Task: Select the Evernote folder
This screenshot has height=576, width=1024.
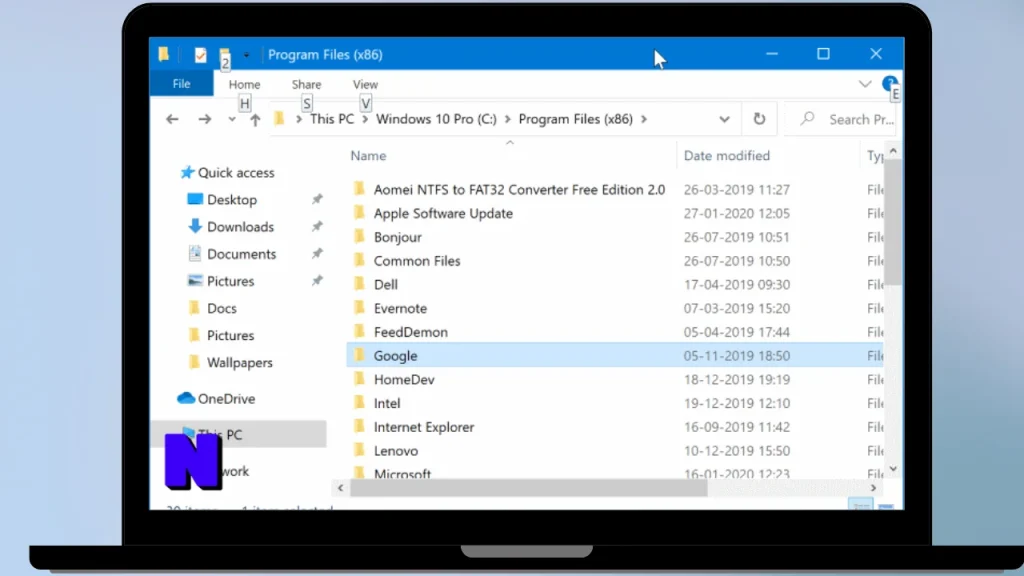Action: click(400, 308)
